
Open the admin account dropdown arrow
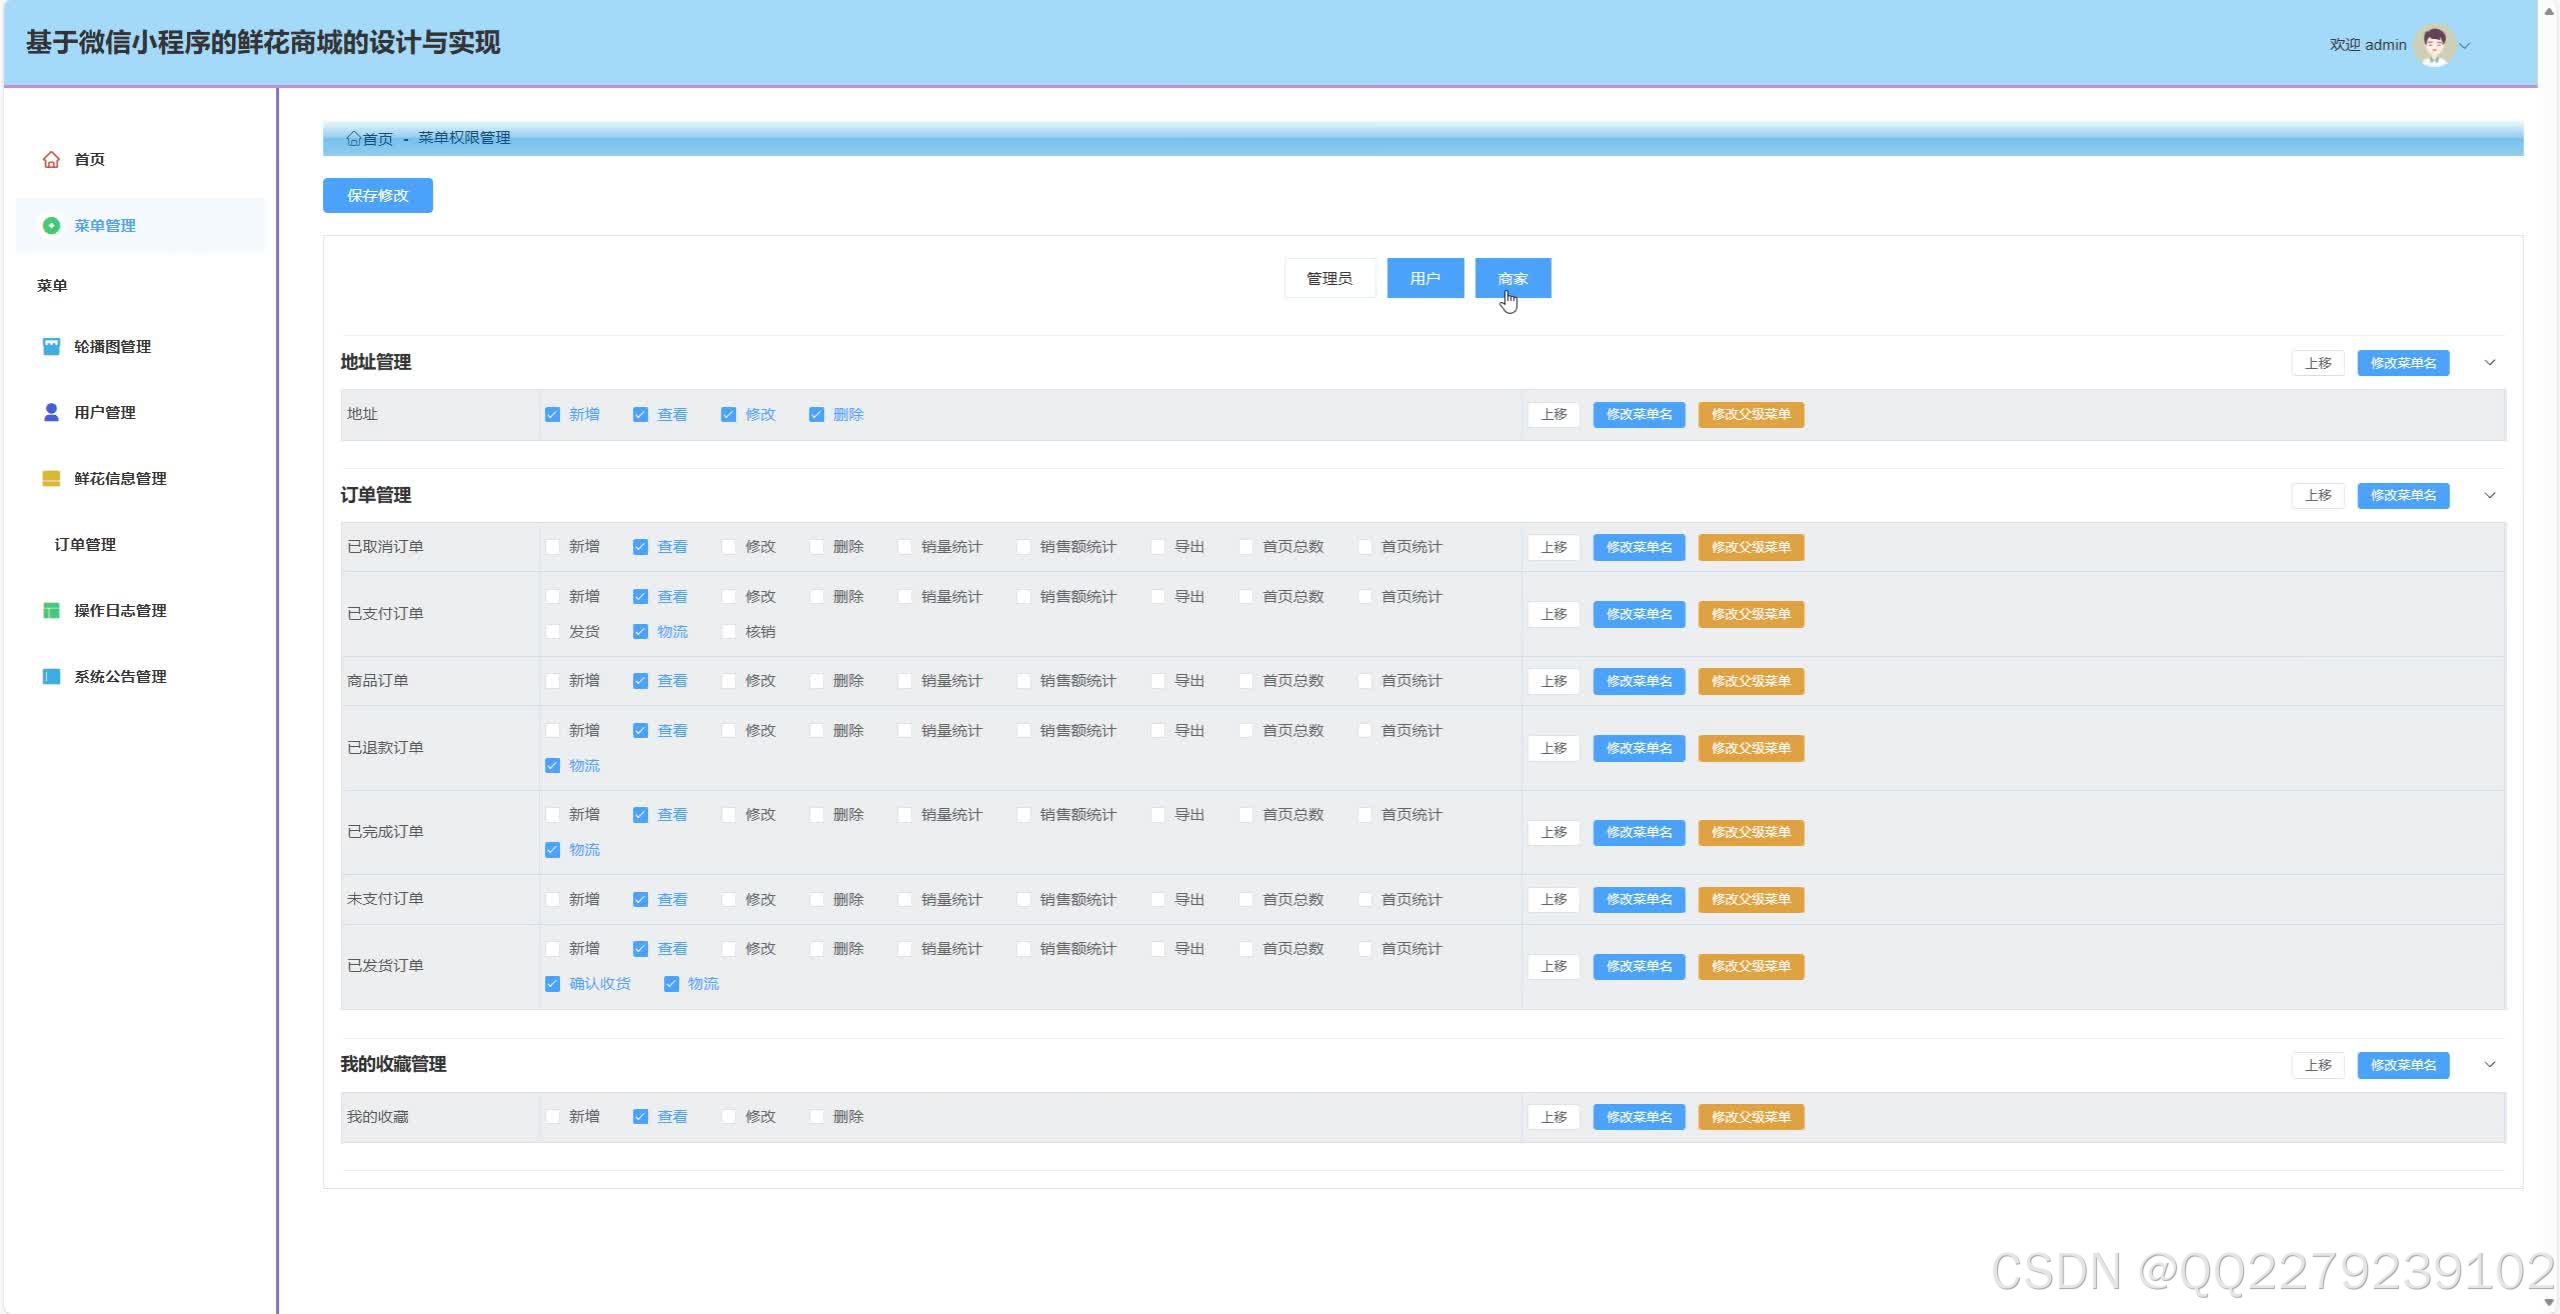[2465, 46]
